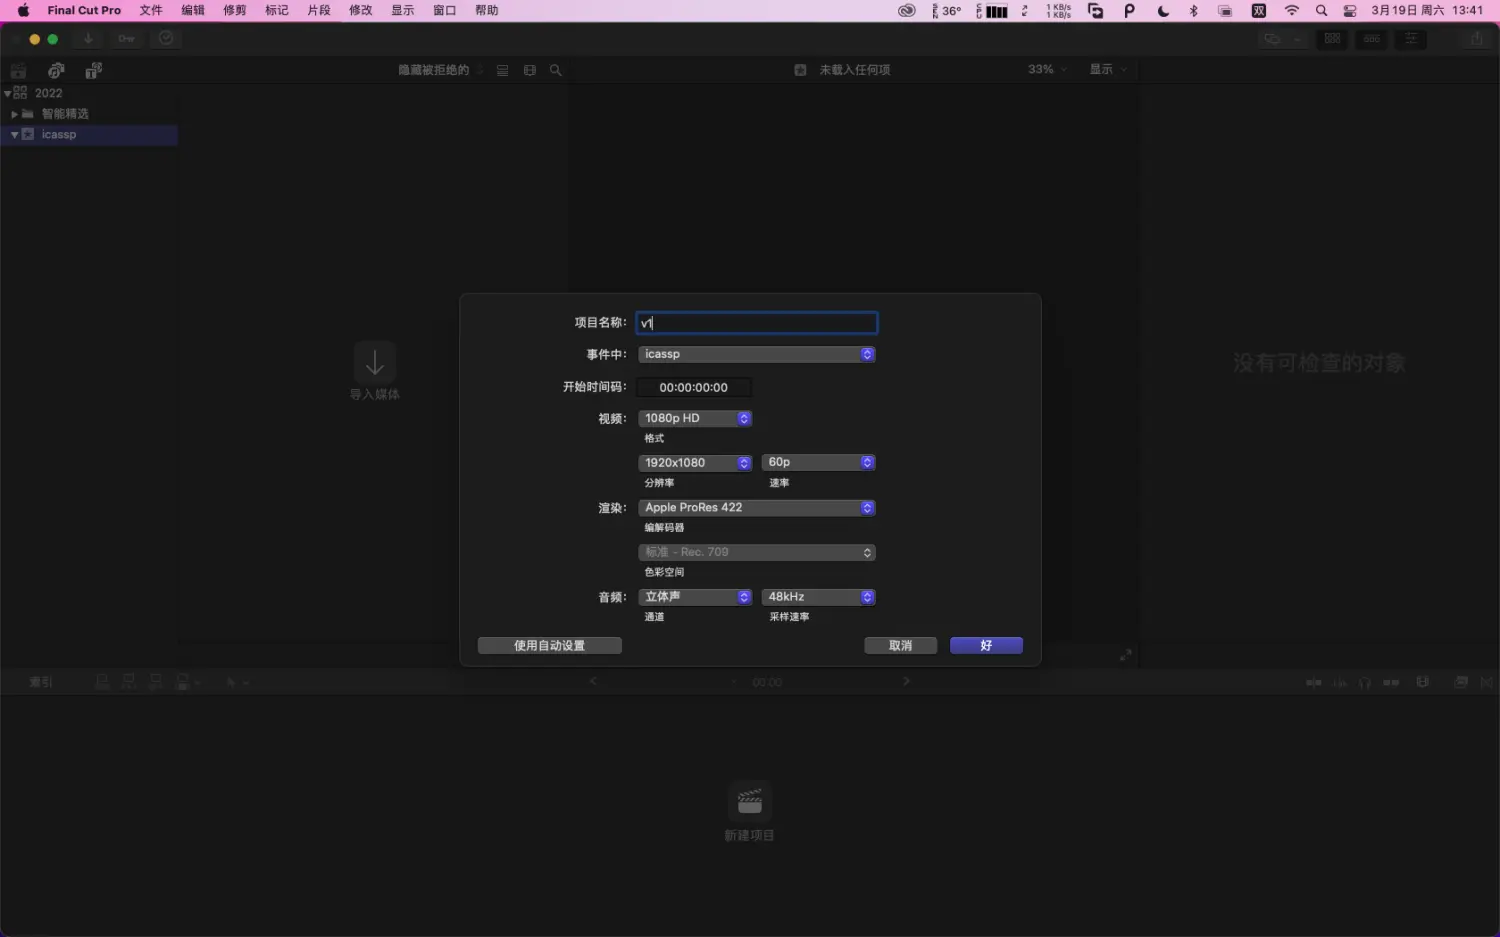The image size is (1500, 937).
Task: Open the Keyword Editor key icon
Action: click(126, 39)
